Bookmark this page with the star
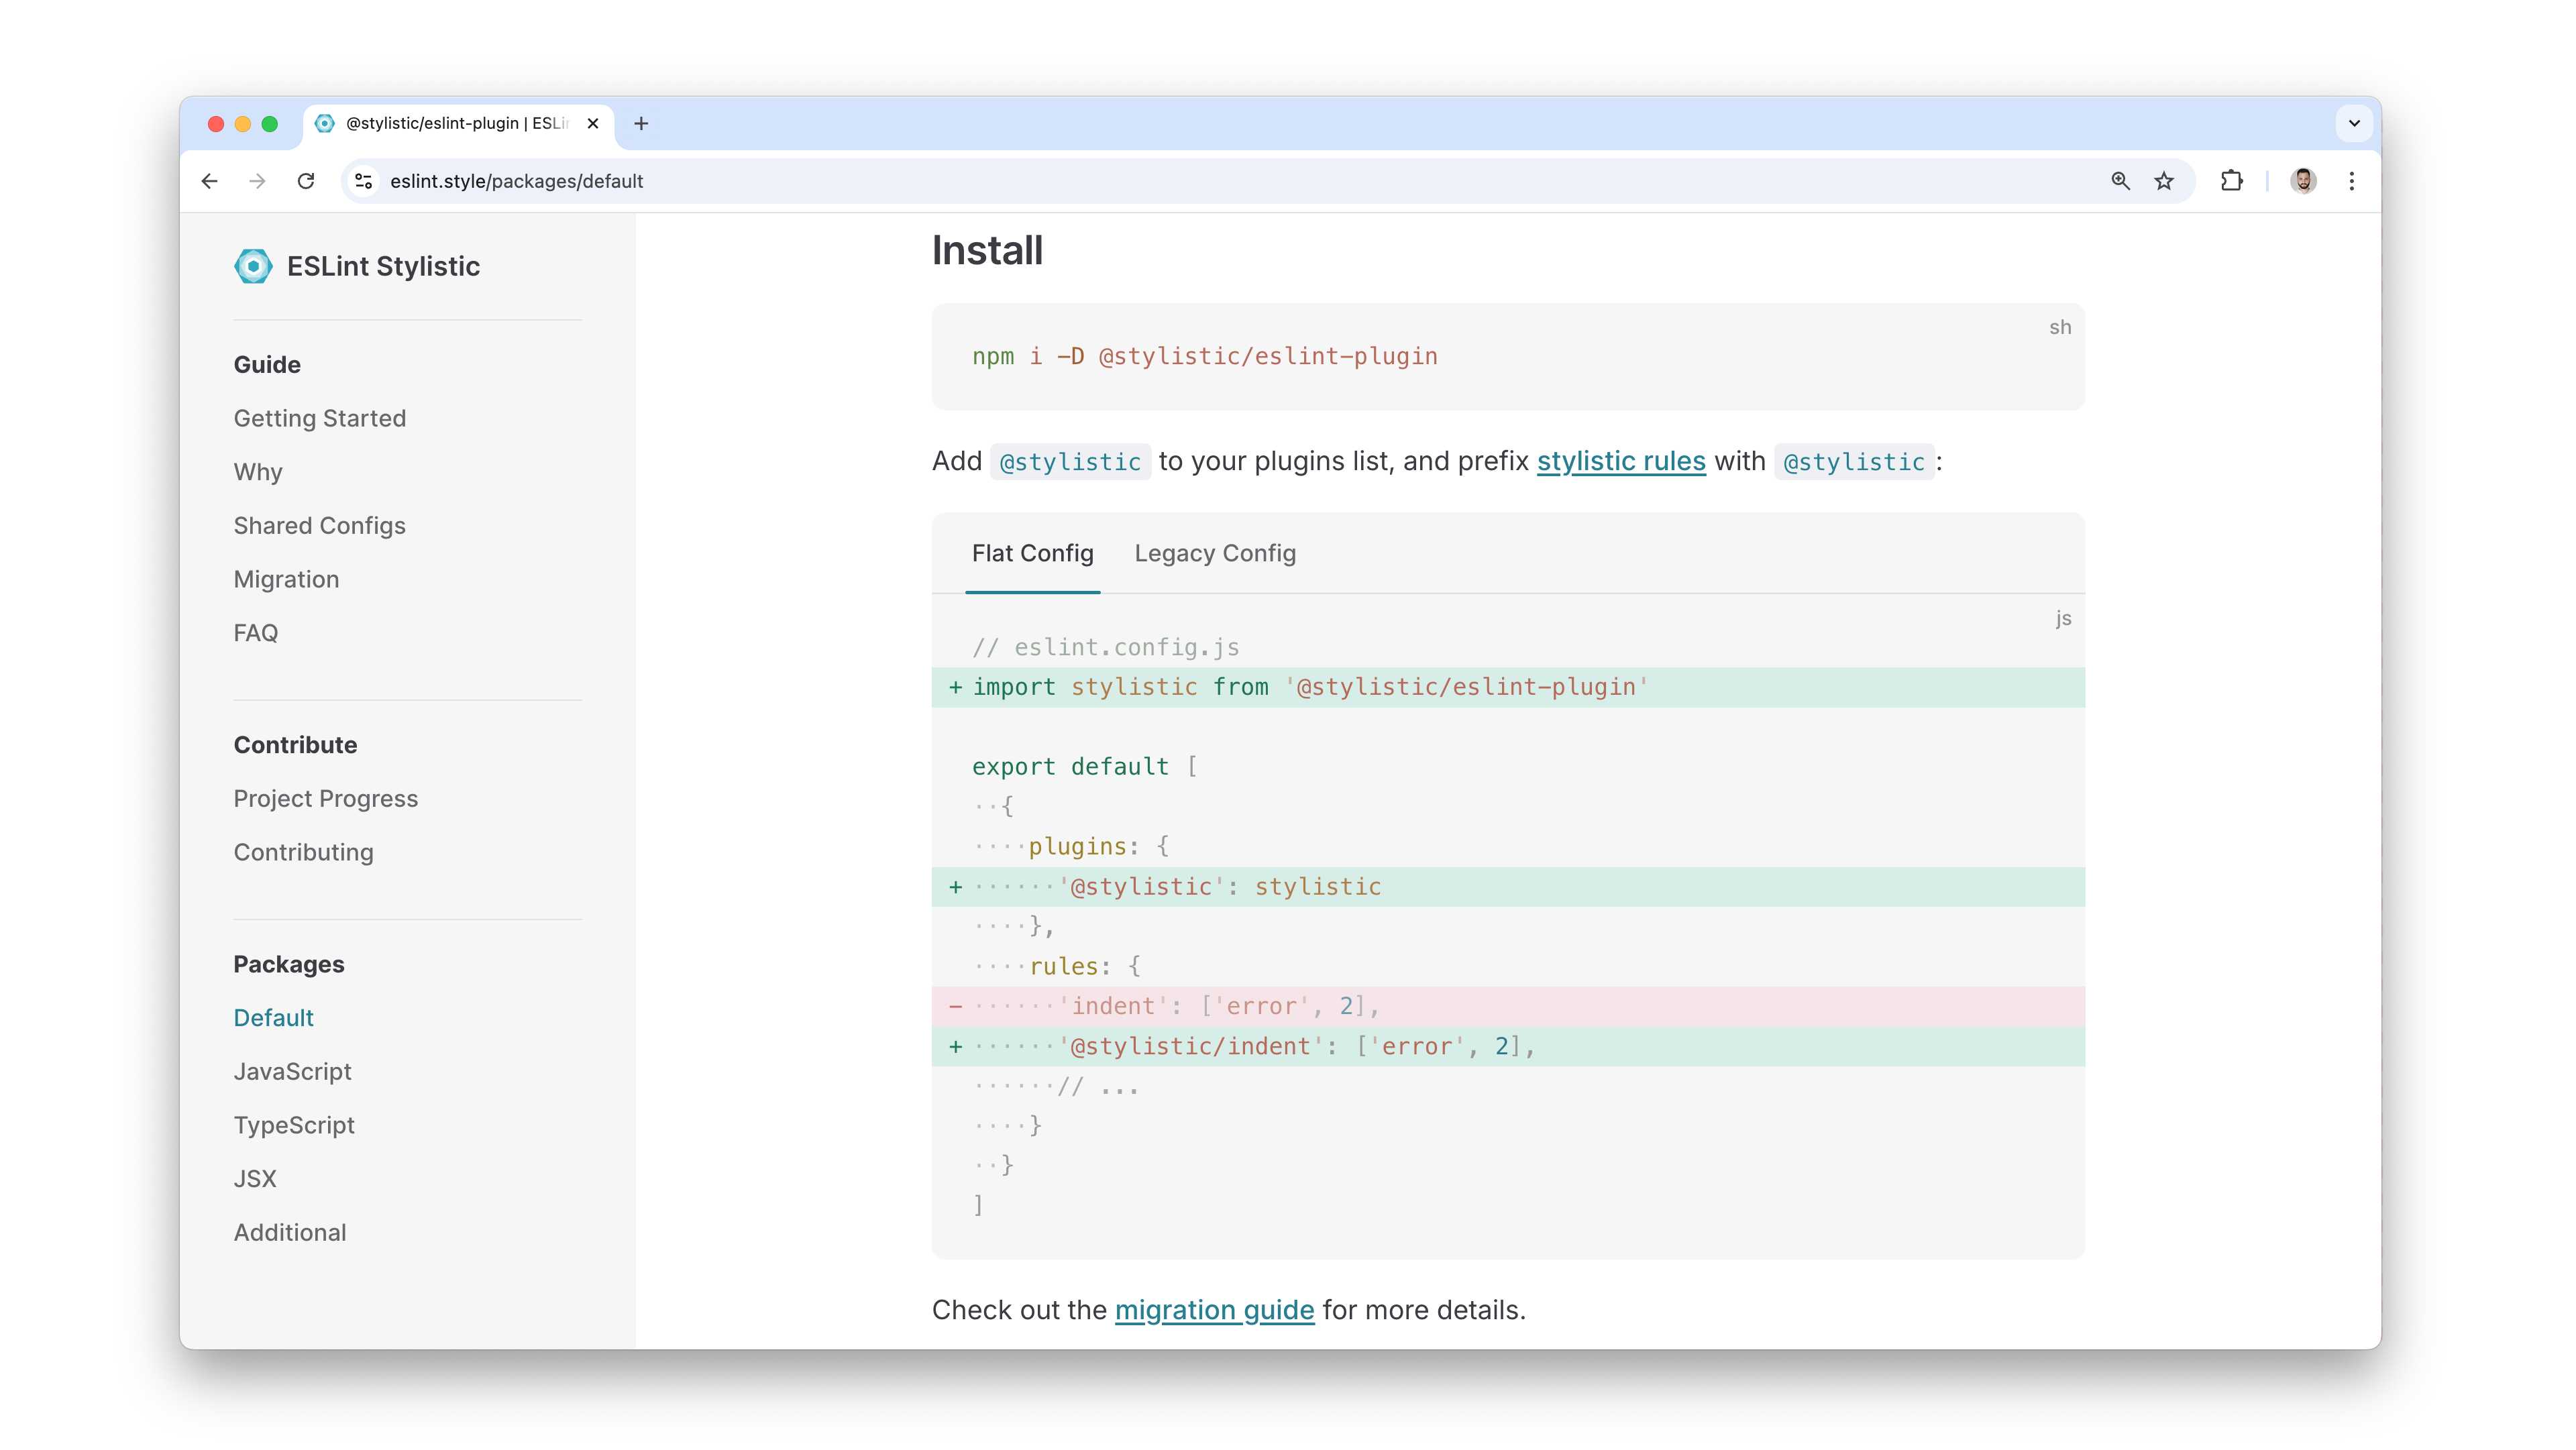This screenshot has height=1450, width=2576. 2164,181
